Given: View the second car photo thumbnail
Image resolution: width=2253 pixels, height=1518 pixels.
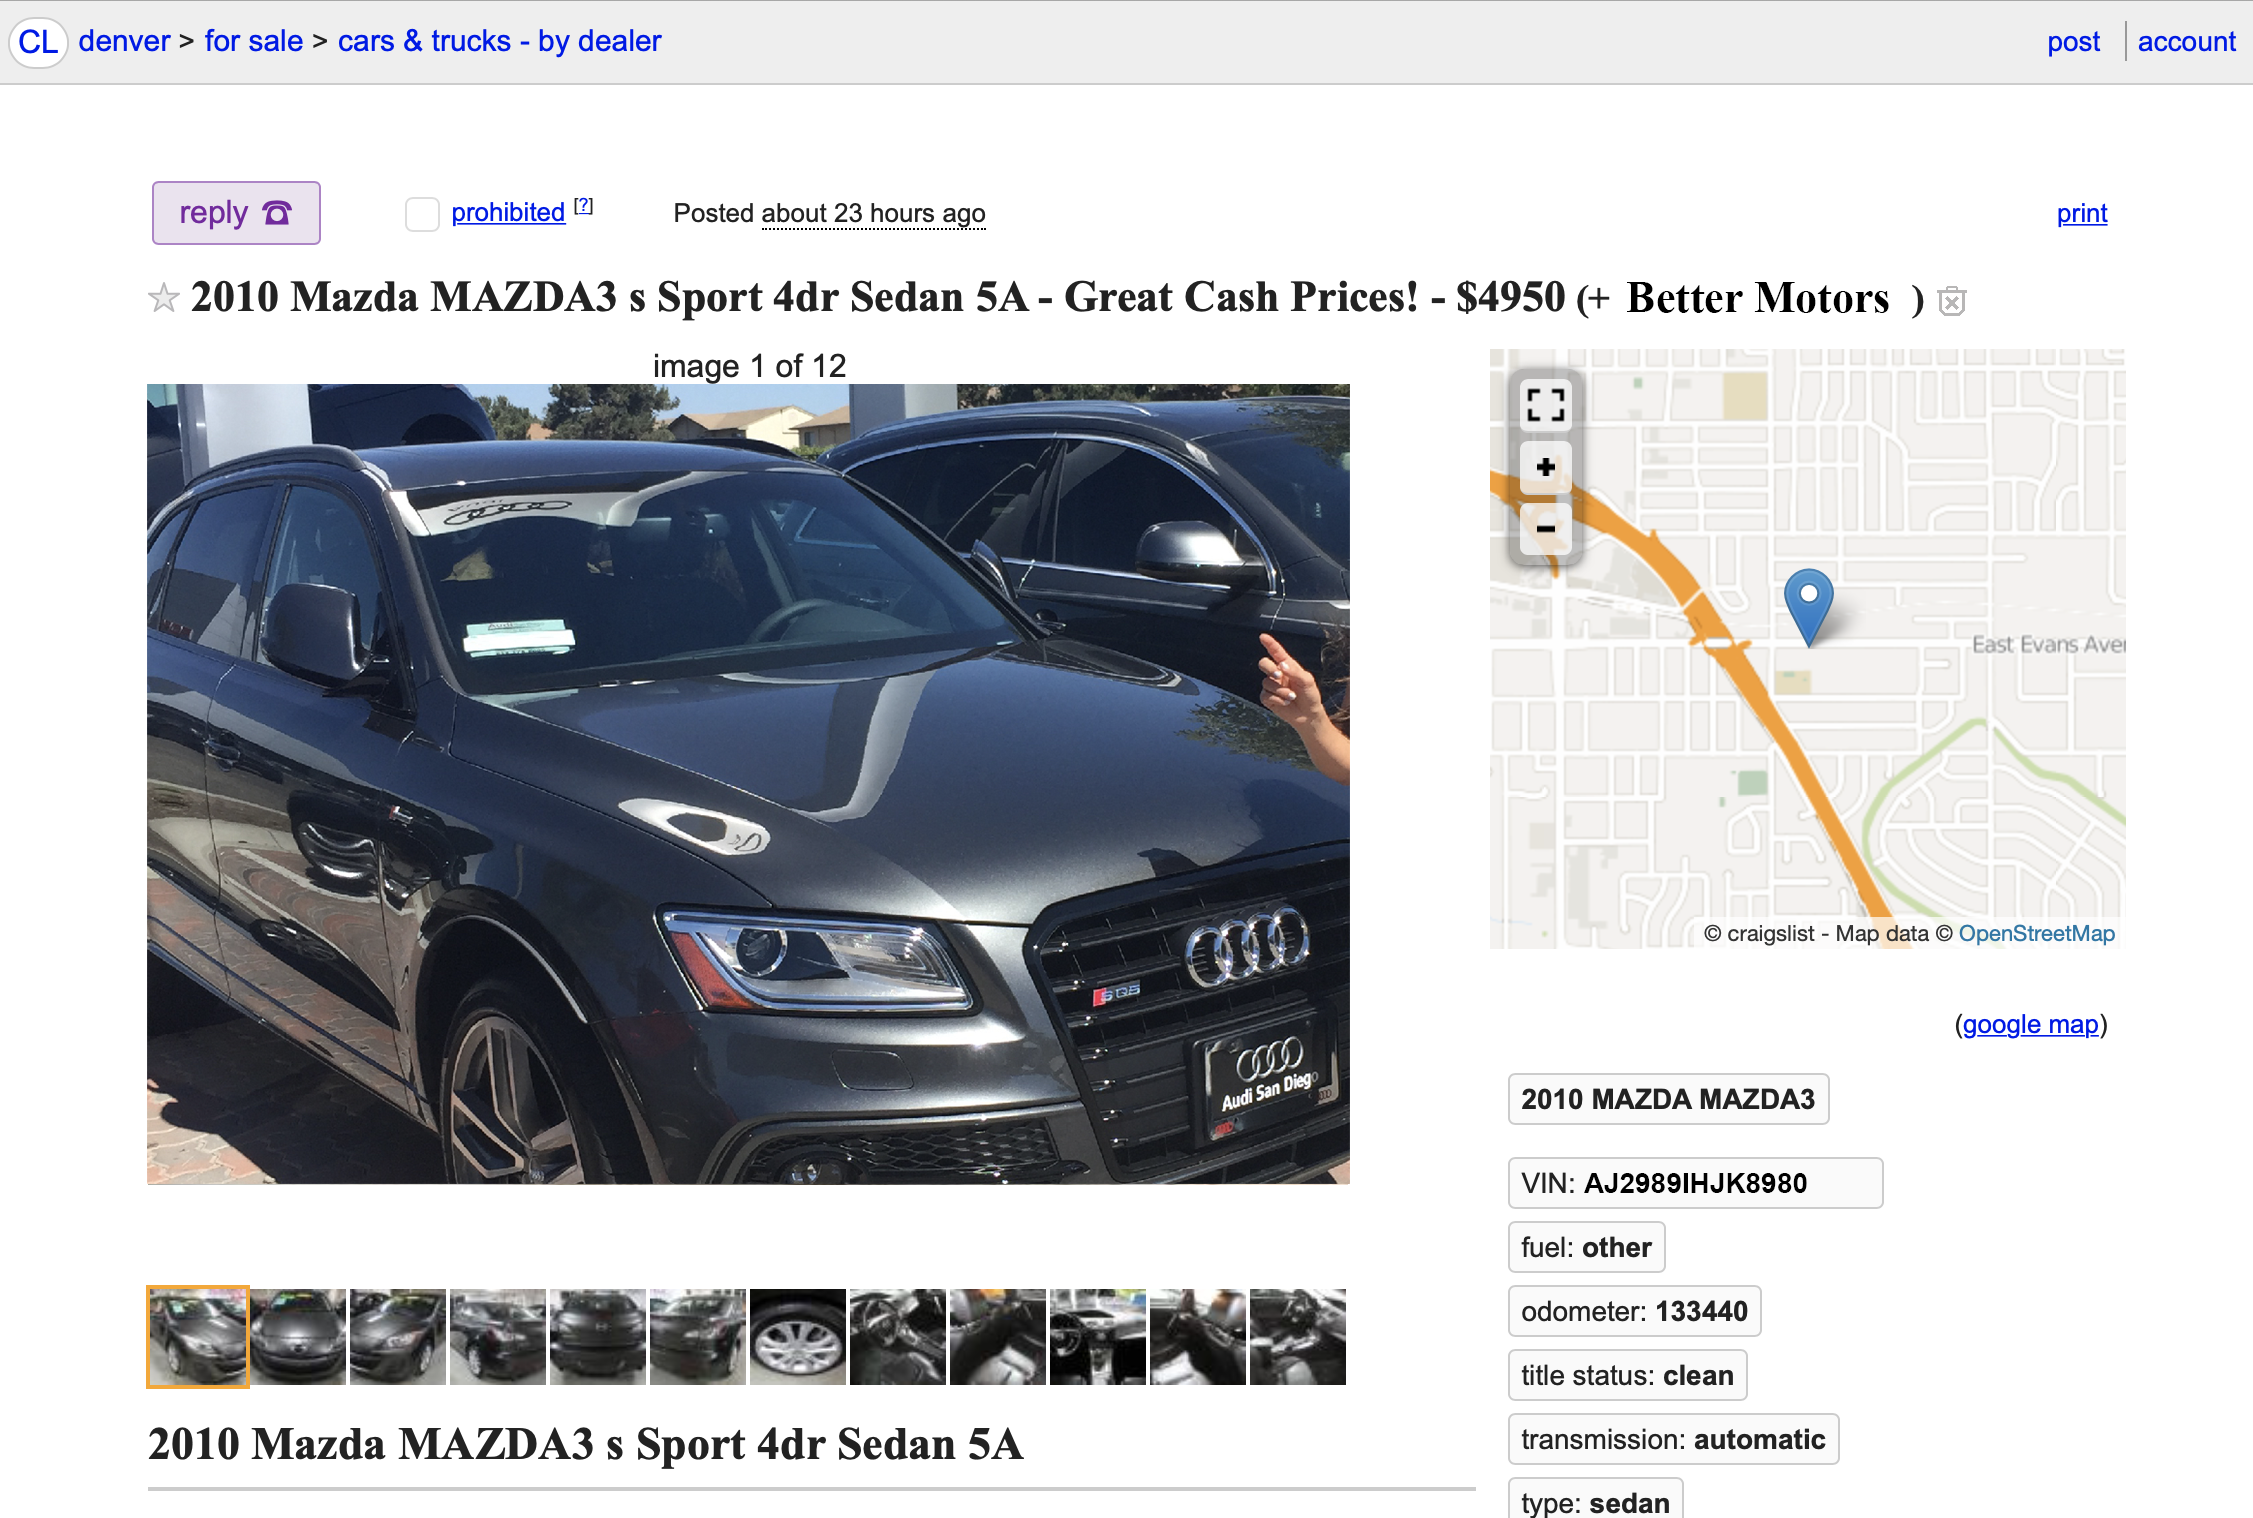Looking at the screenshot, I should coord(298,1337).
